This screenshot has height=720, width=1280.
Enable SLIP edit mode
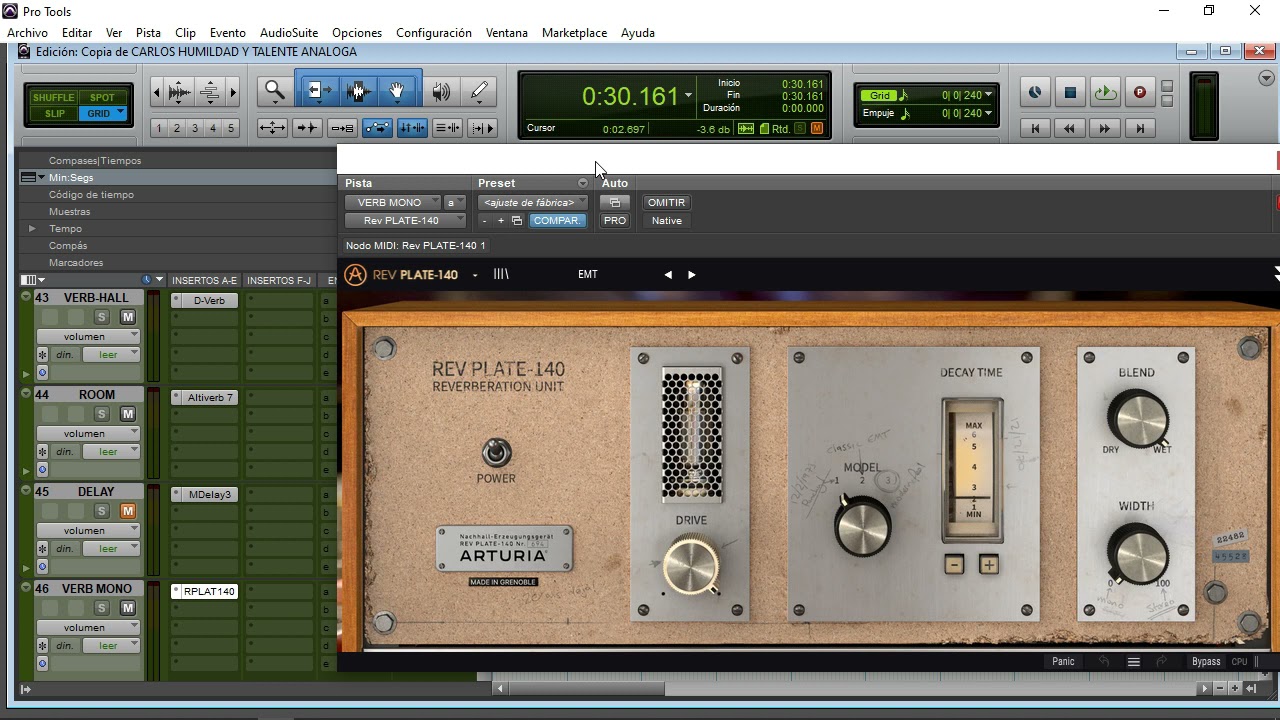[54, 114]
